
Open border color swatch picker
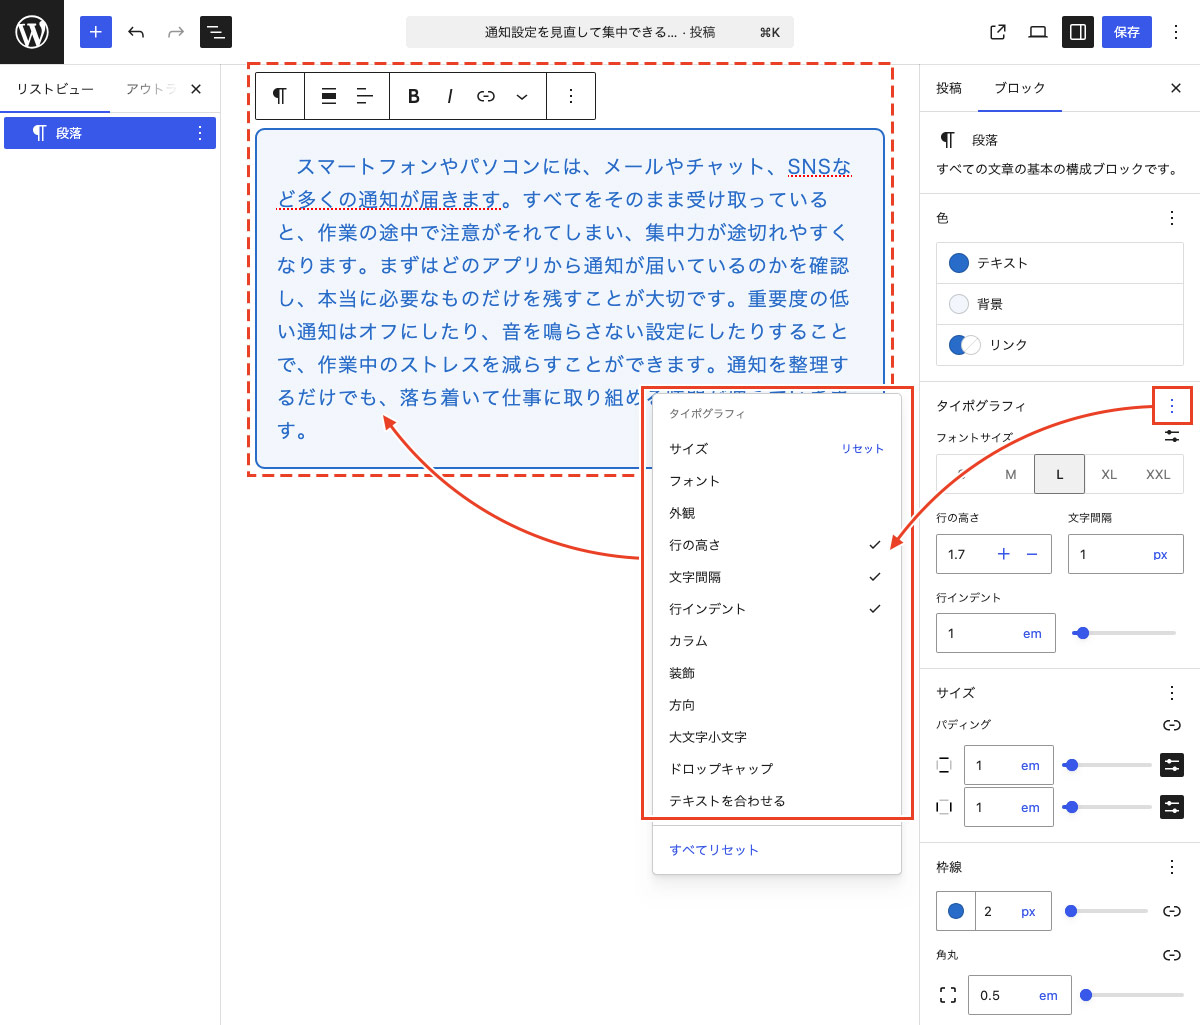click(956, 911)
